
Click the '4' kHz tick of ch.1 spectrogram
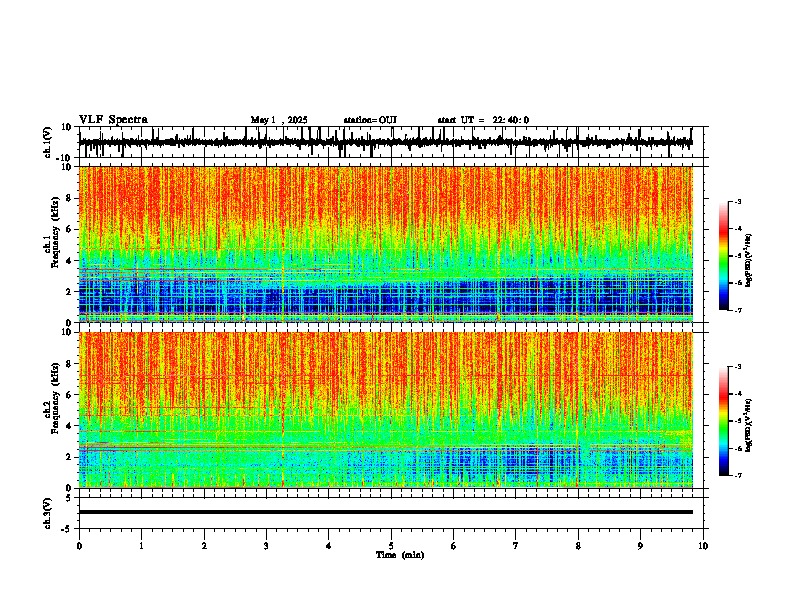click(x=69, y=261)
